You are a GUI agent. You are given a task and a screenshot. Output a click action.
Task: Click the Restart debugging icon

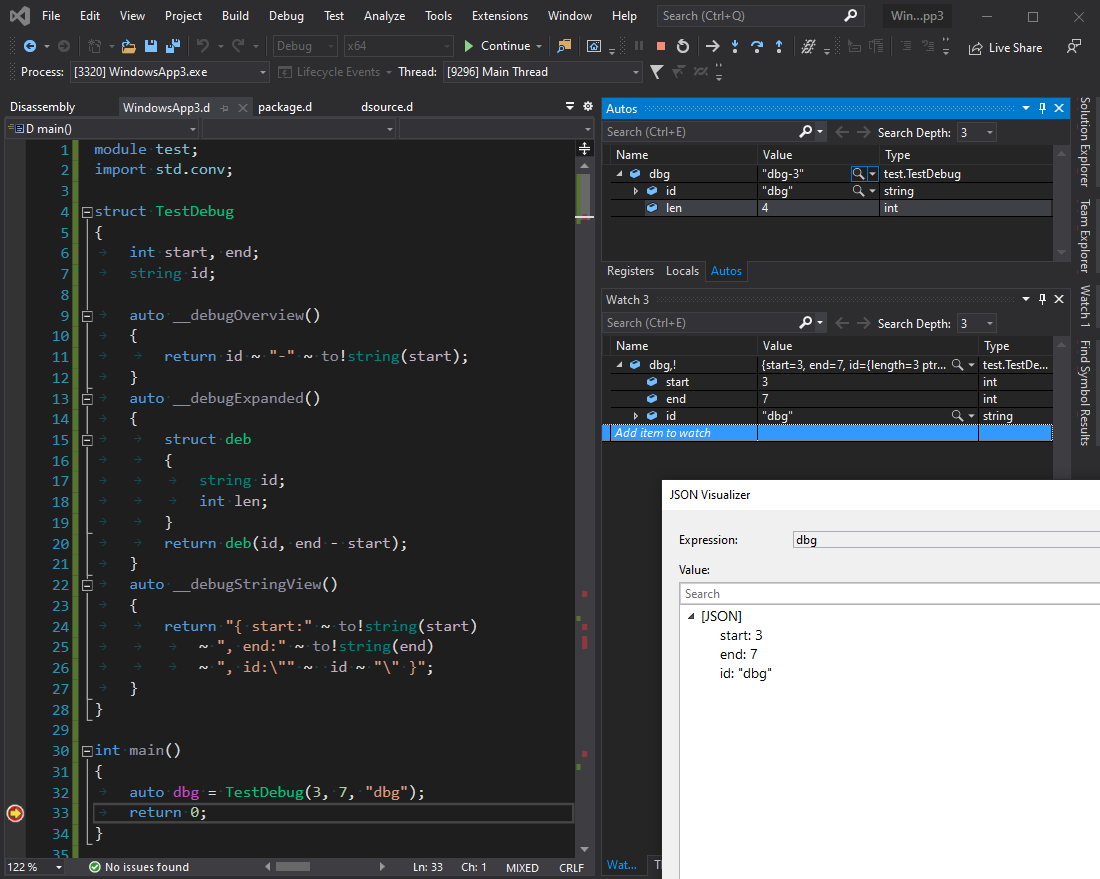683,46
